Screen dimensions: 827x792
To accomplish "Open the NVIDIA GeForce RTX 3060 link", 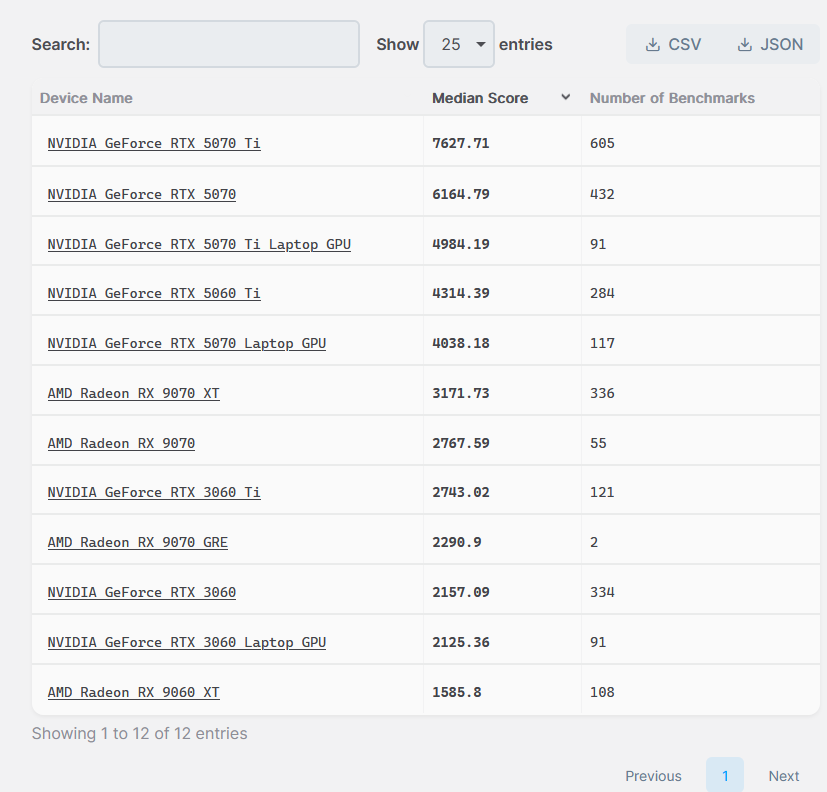I will [x=142, y=592].
